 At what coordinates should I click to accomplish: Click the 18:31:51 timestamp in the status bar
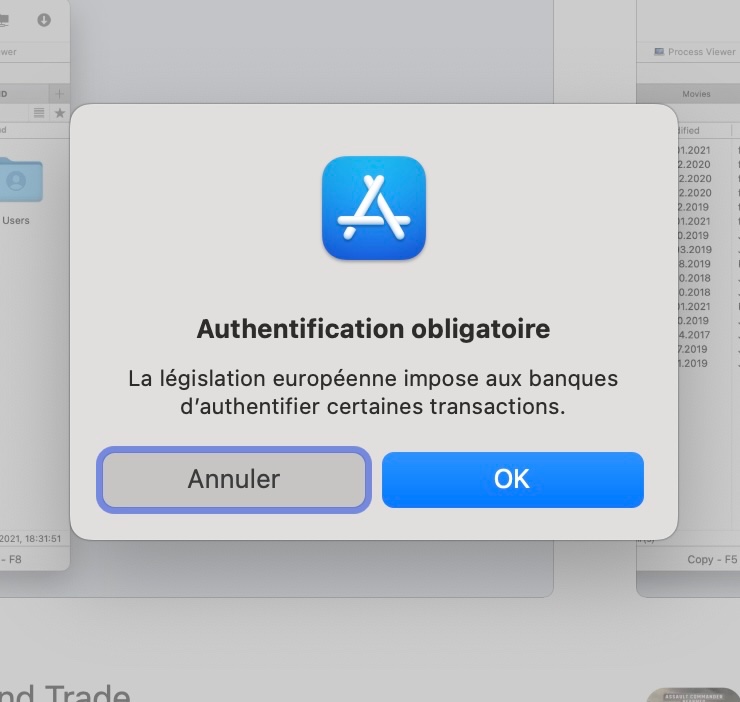[x=43, y=539]
